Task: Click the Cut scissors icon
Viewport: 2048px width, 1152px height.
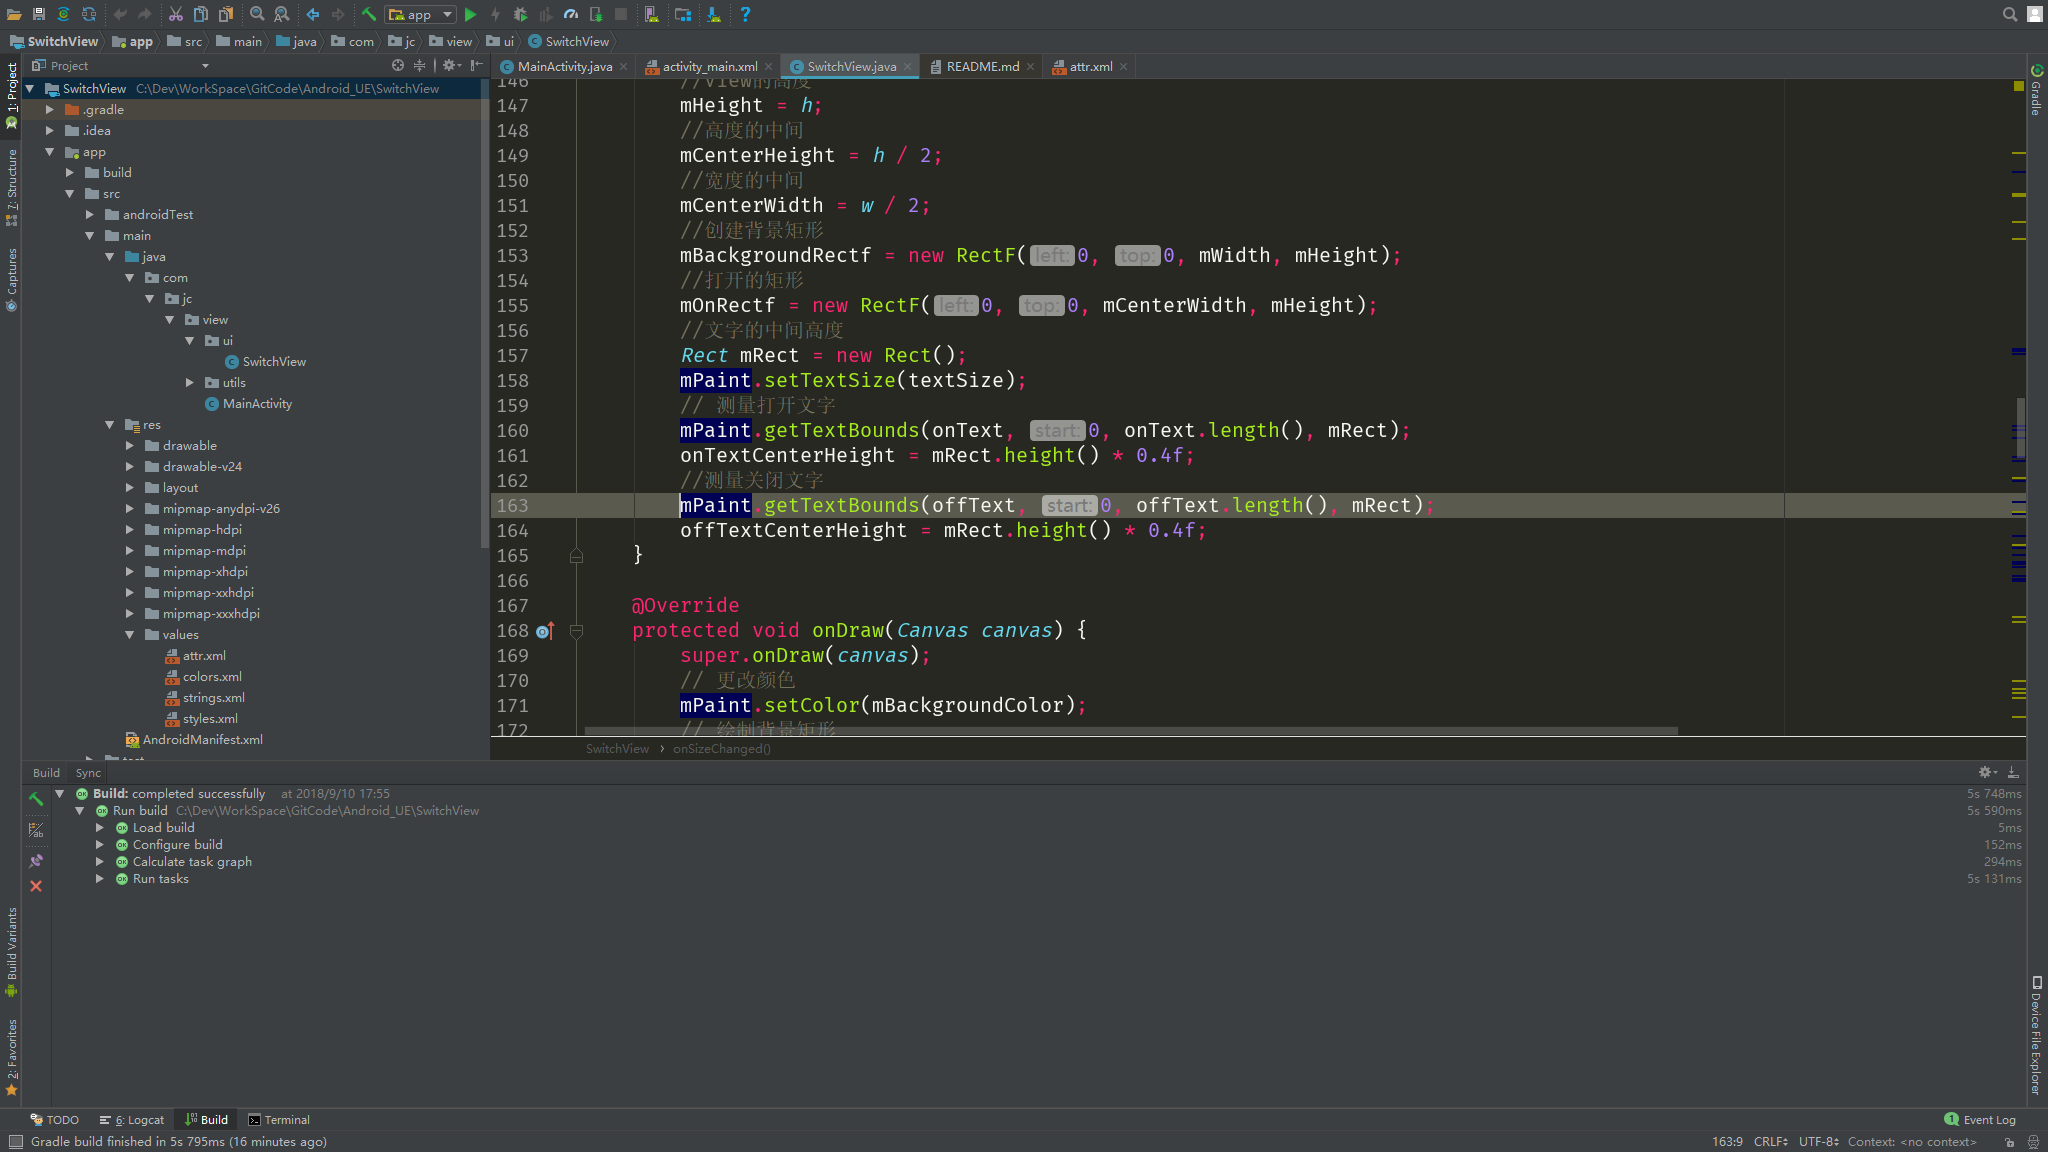Action: (176, 14)
